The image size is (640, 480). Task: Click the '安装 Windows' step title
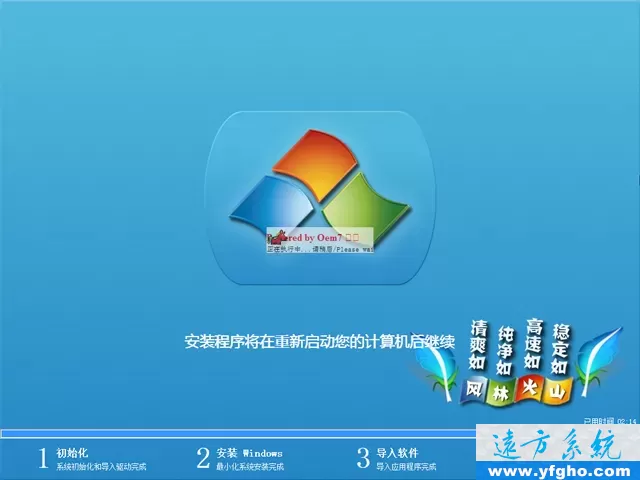(x=249, y=453)
